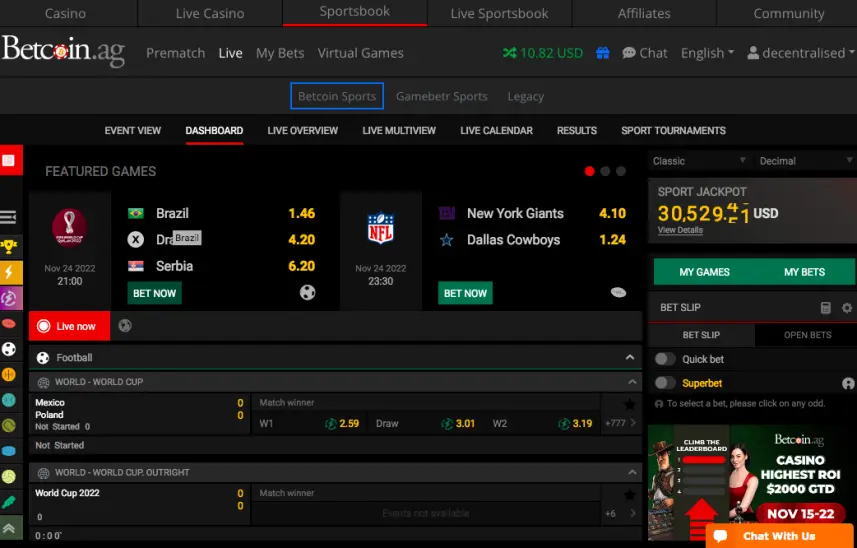
Task: Toggle the Superbet switch
Action: point(665,383)
